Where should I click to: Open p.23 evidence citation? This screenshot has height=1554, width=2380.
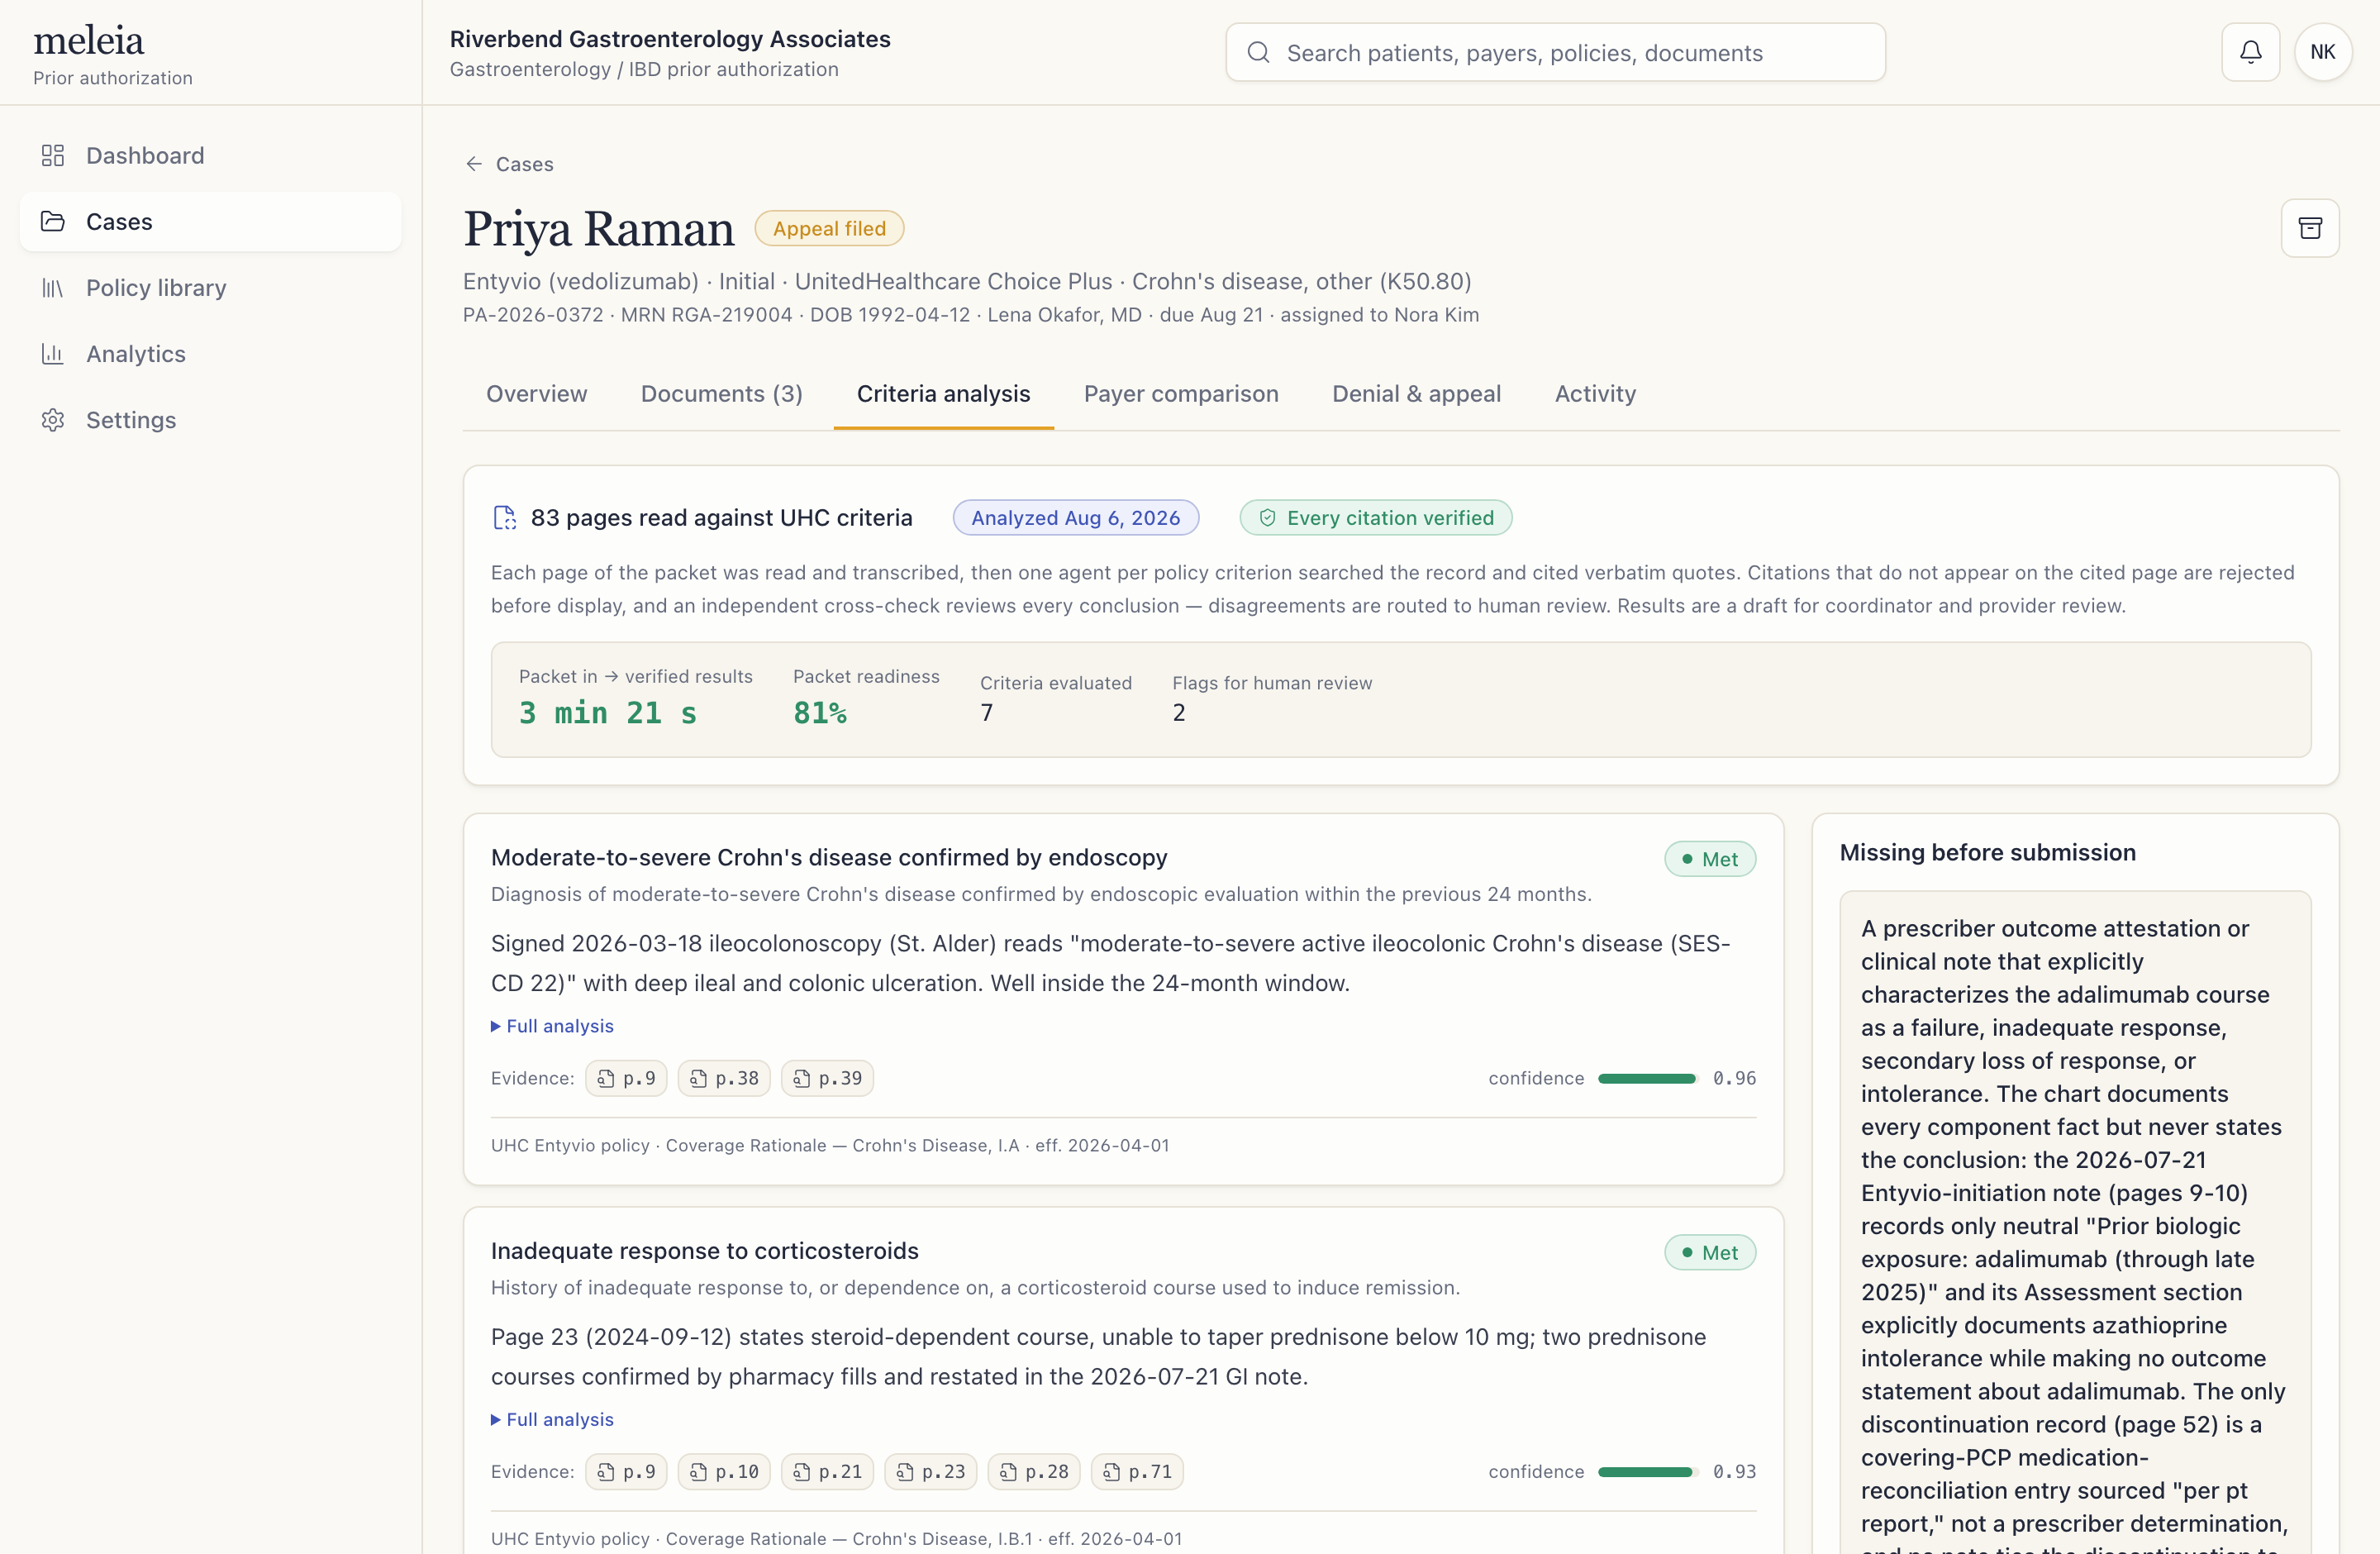click(930, 1472)
